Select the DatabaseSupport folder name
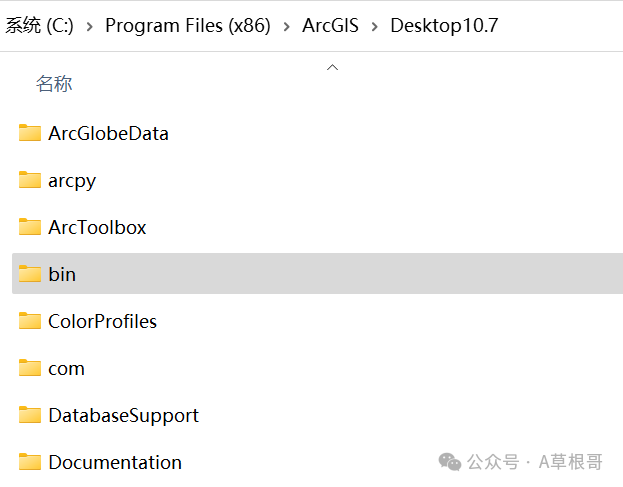 coord(124,415)
